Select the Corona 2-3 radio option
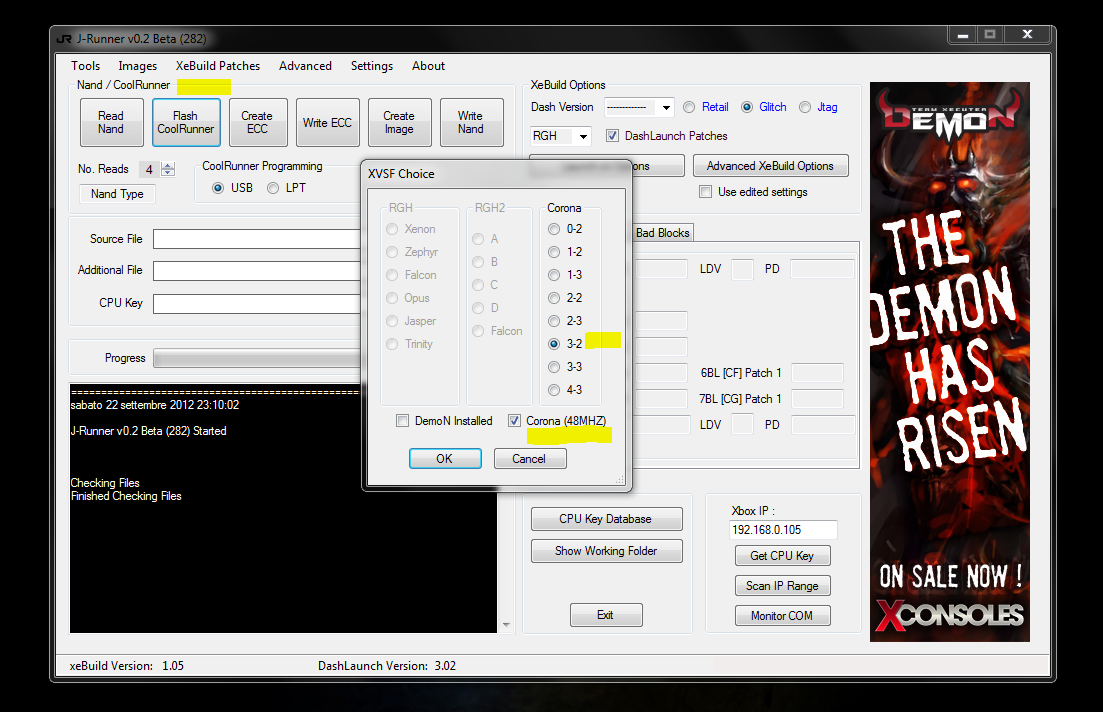This screenshot has height=712, width=1103. [554, 321]
